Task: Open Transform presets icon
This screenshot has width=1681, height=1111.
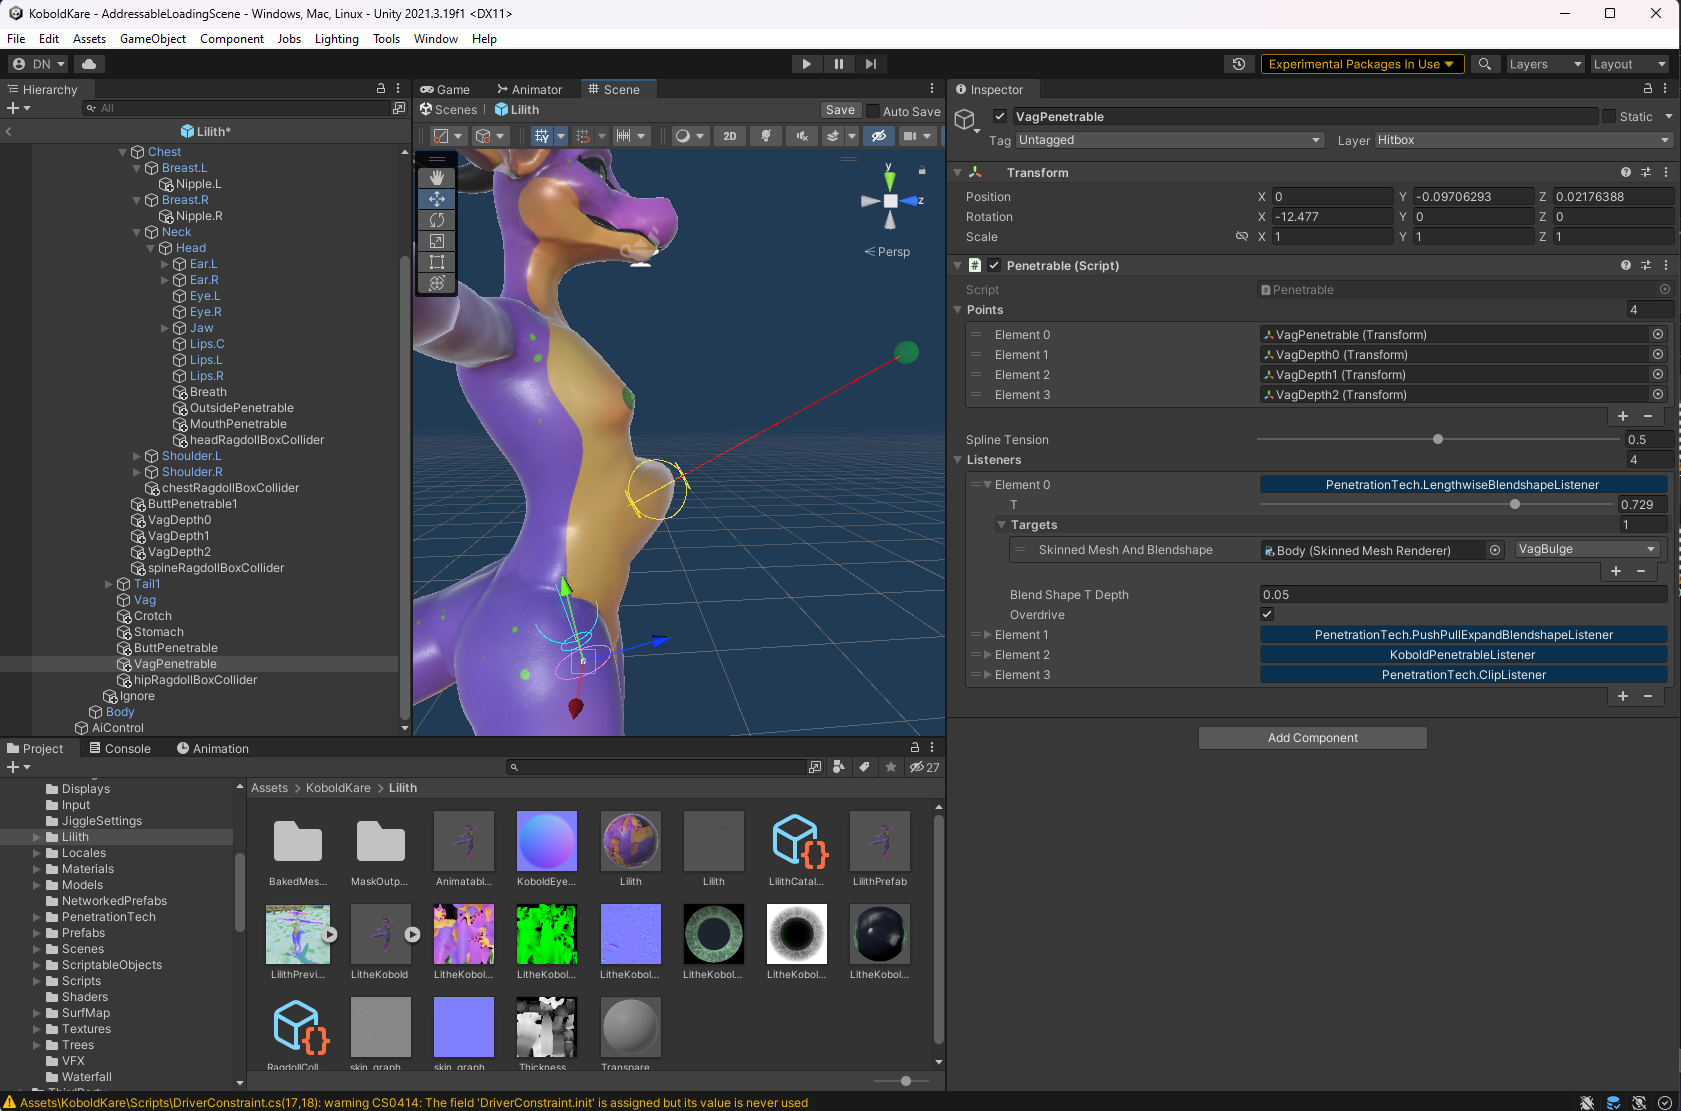Action: (1646, 173)
